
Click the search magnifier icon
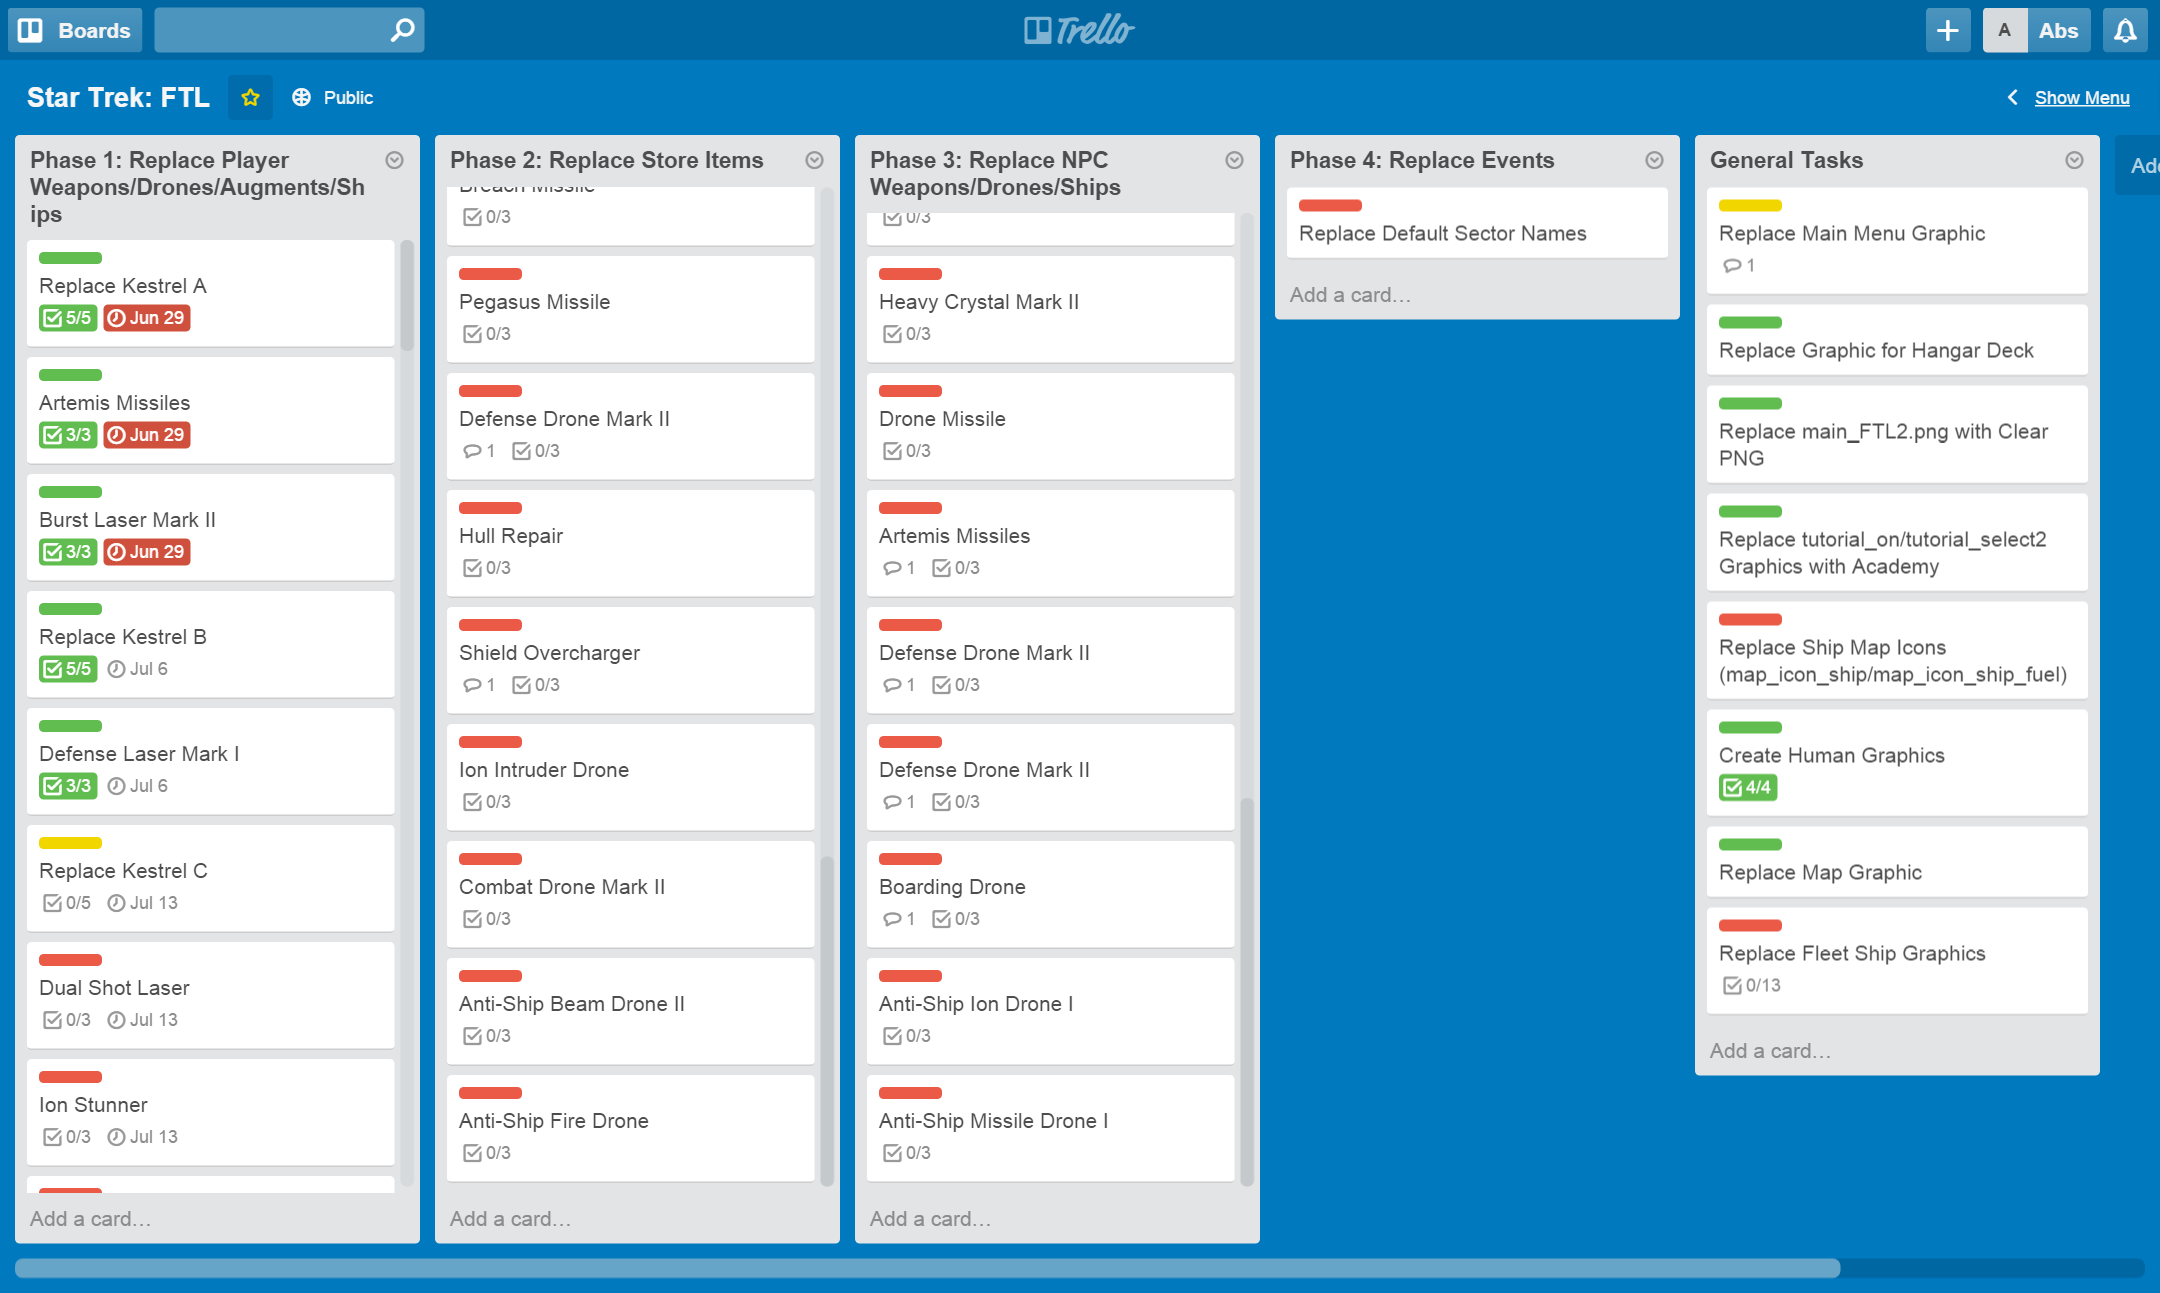point(402,30)
